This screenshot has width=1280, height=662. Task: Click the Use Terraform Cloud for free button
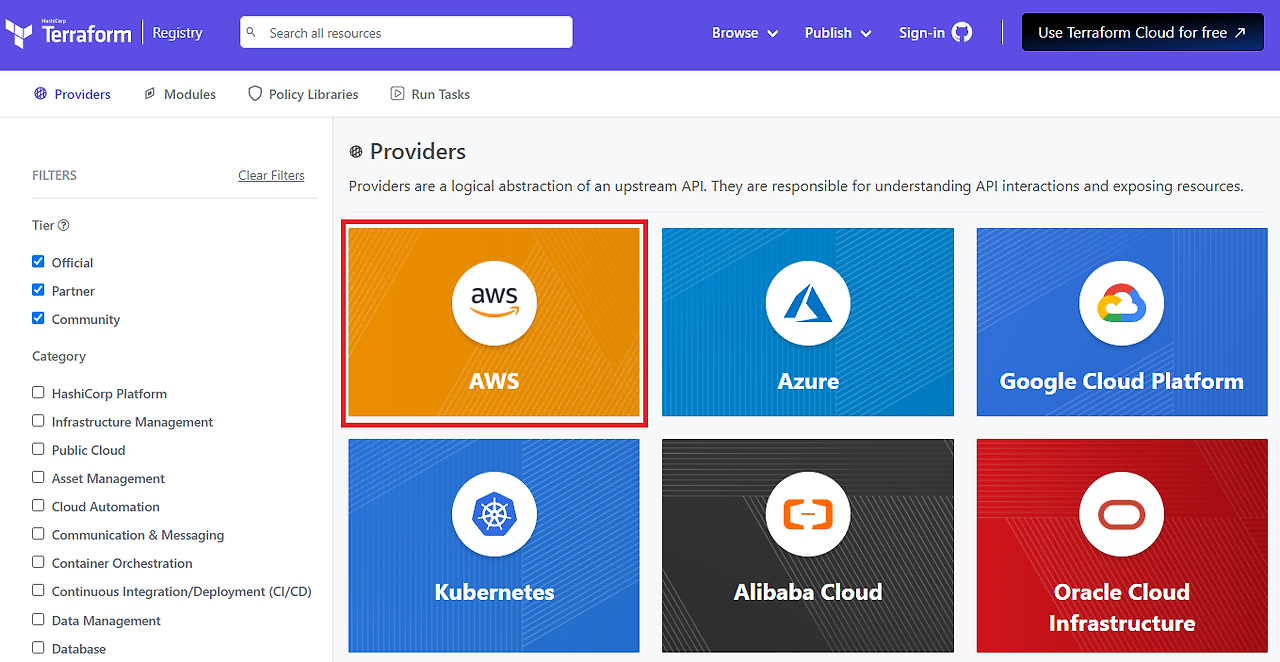1142,31
